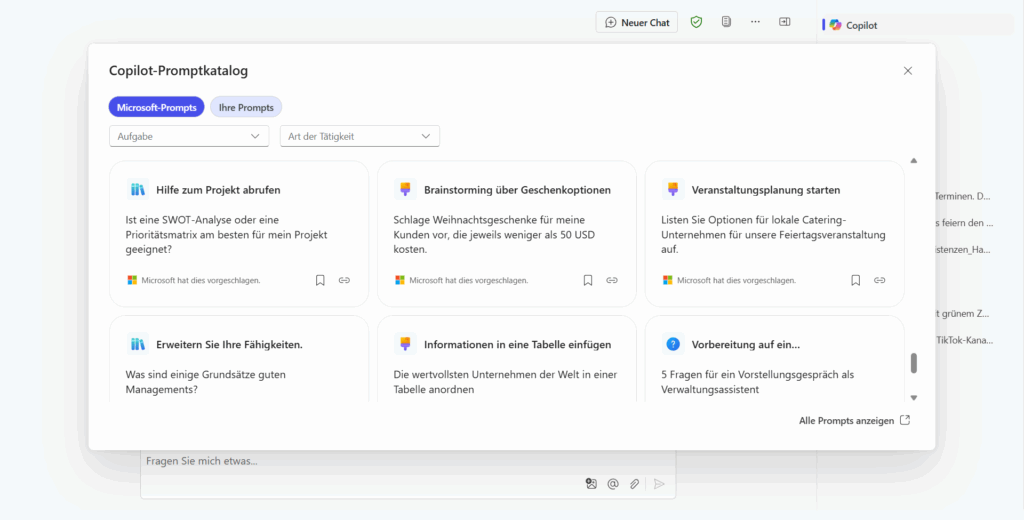Click the @ mention icon in chat box
Viewport: 1024px width, 520px height.
(613, 484)
